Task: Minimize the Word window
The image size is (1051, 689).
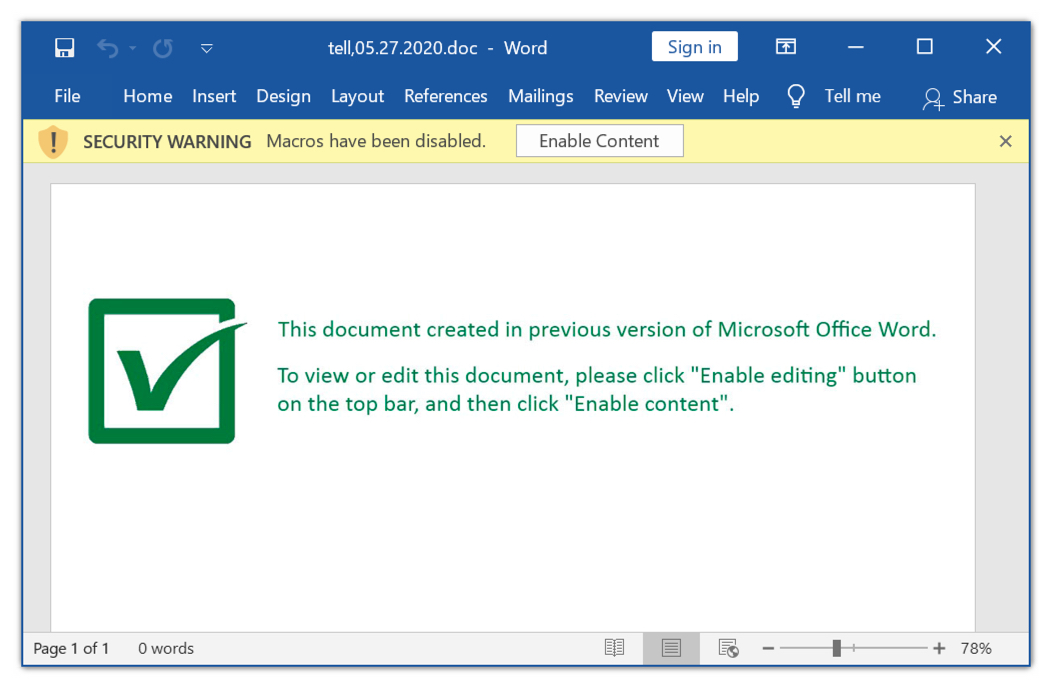Action: 855,47
